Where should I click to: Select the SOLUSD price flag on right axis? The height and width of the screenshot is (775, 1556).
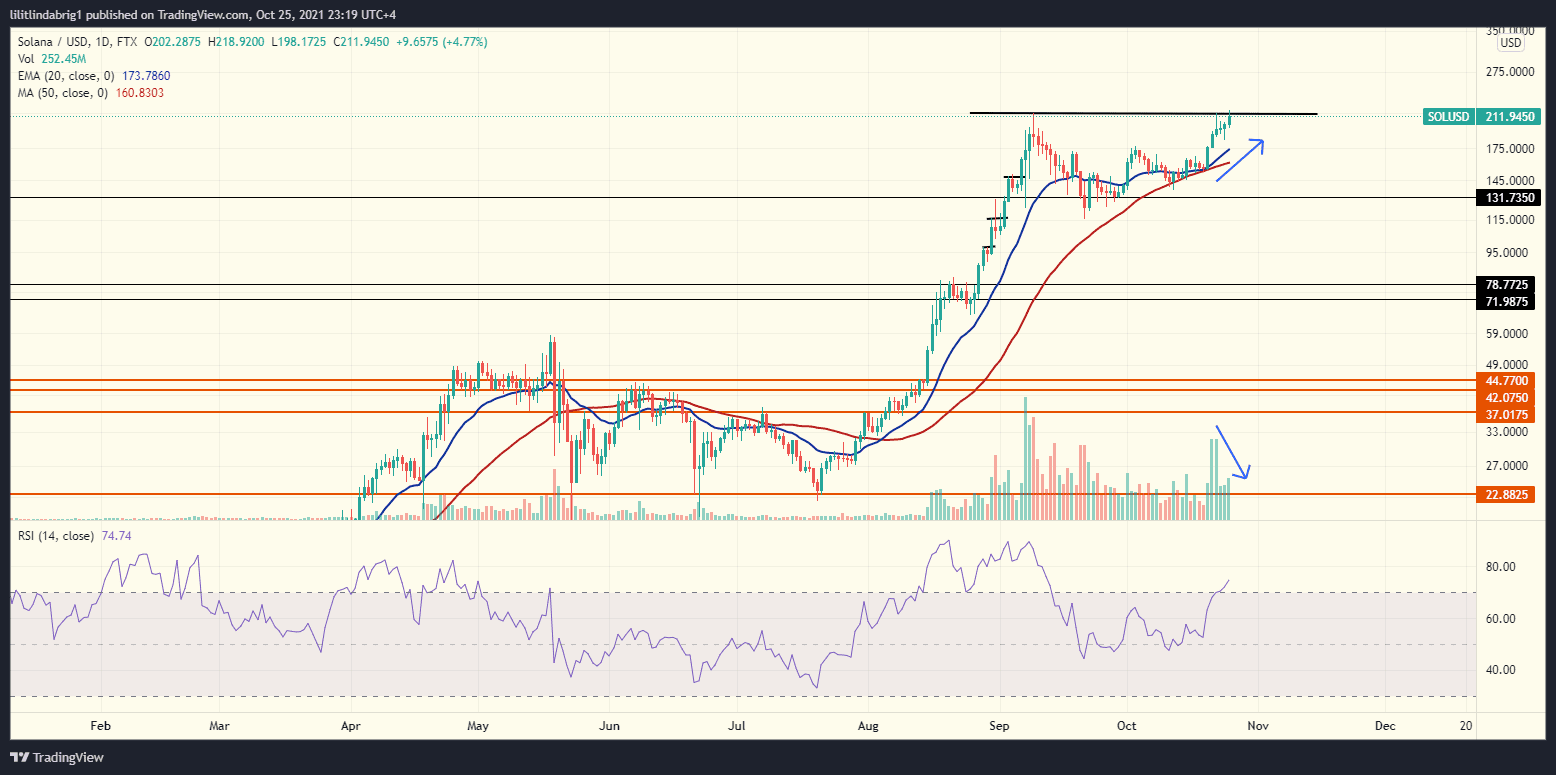[x=1449, y=117]
